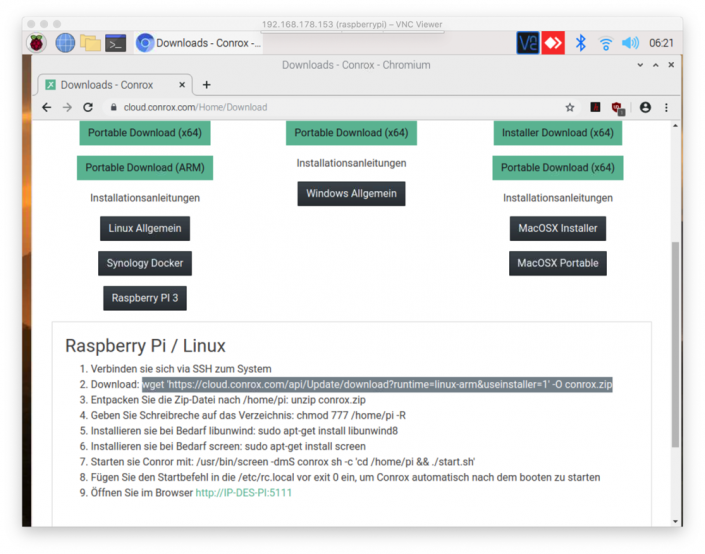The height and width of the screenshot is (554, 705).
Task: Open the Wi-Fi network tray icon
Action: 605,43
